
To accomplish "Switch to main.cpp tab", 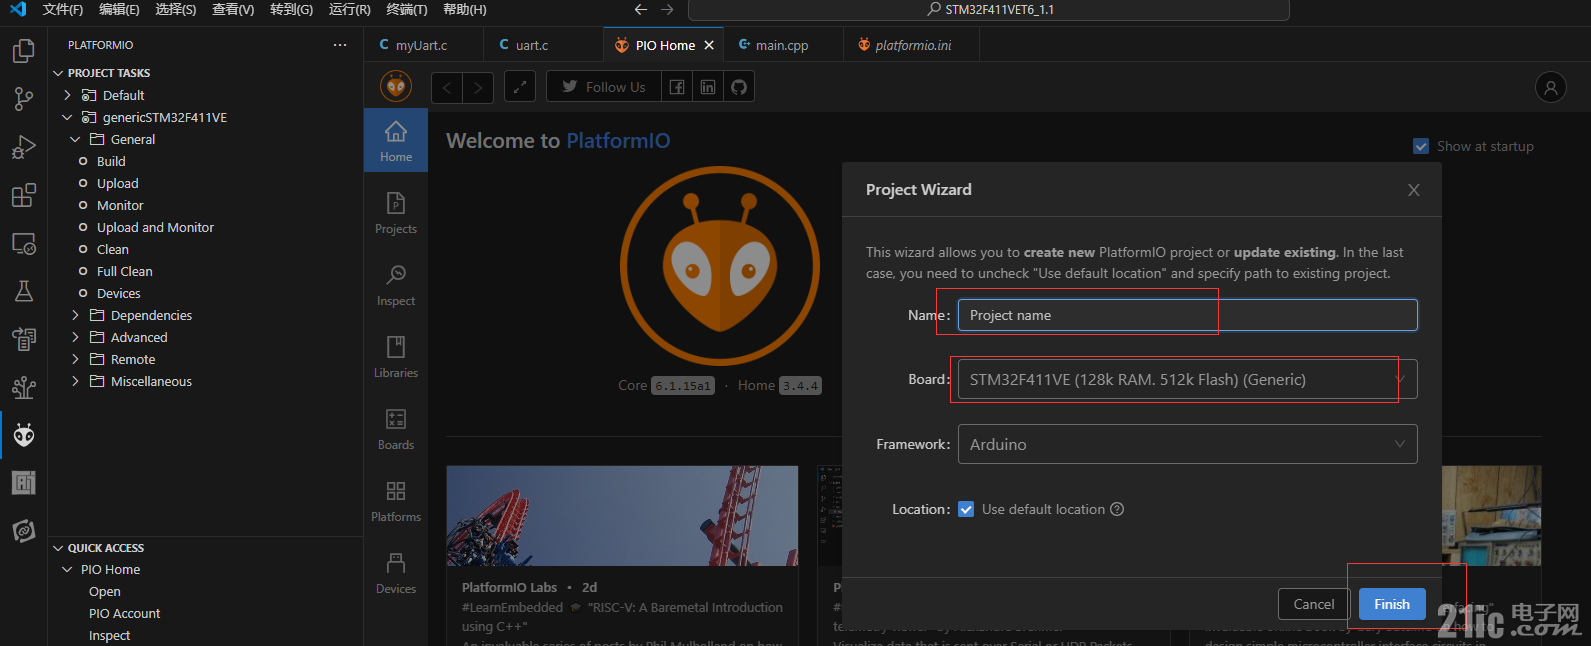I will [x=782, y=45].
